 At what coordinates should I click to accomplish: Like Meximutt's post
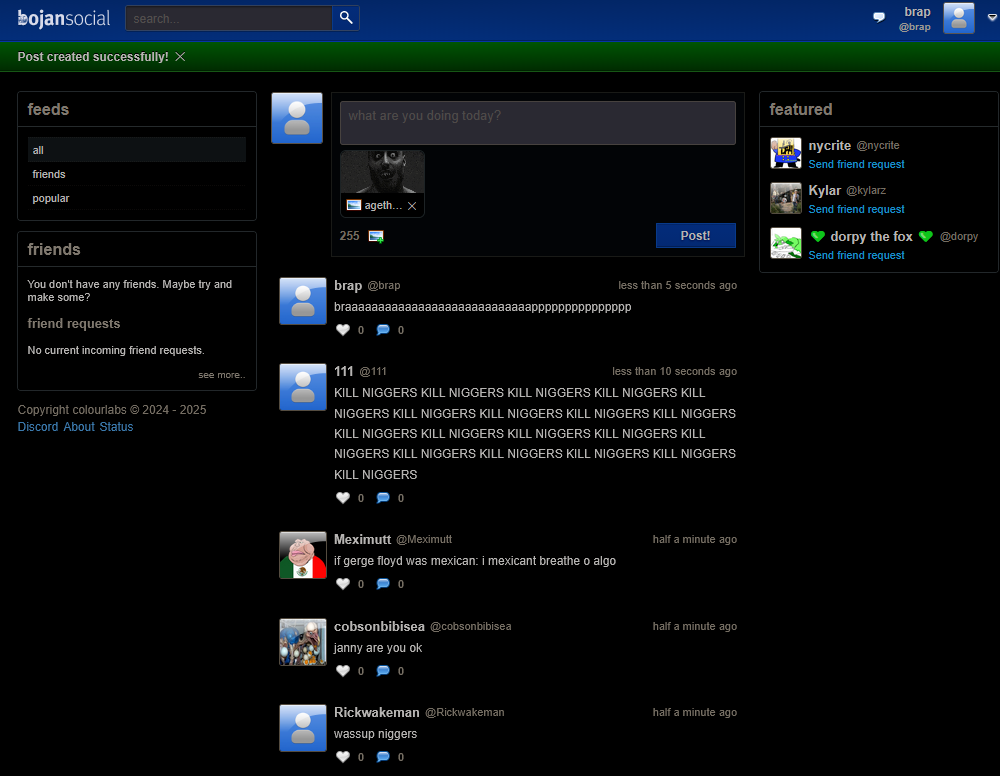(x=343, y=584)
